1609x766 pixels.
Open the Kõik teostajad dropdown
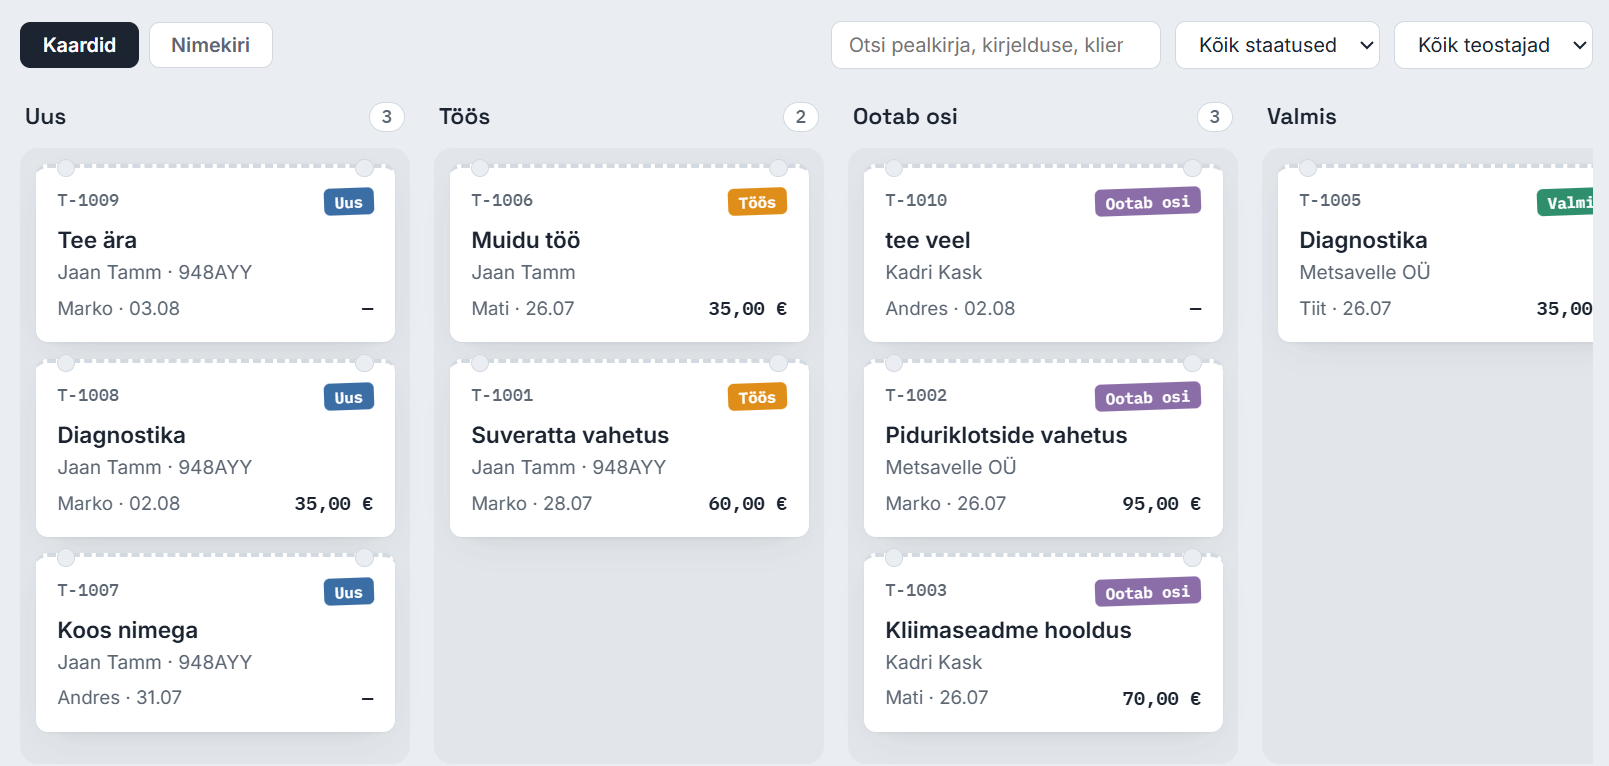click(x=1493, y=45)
